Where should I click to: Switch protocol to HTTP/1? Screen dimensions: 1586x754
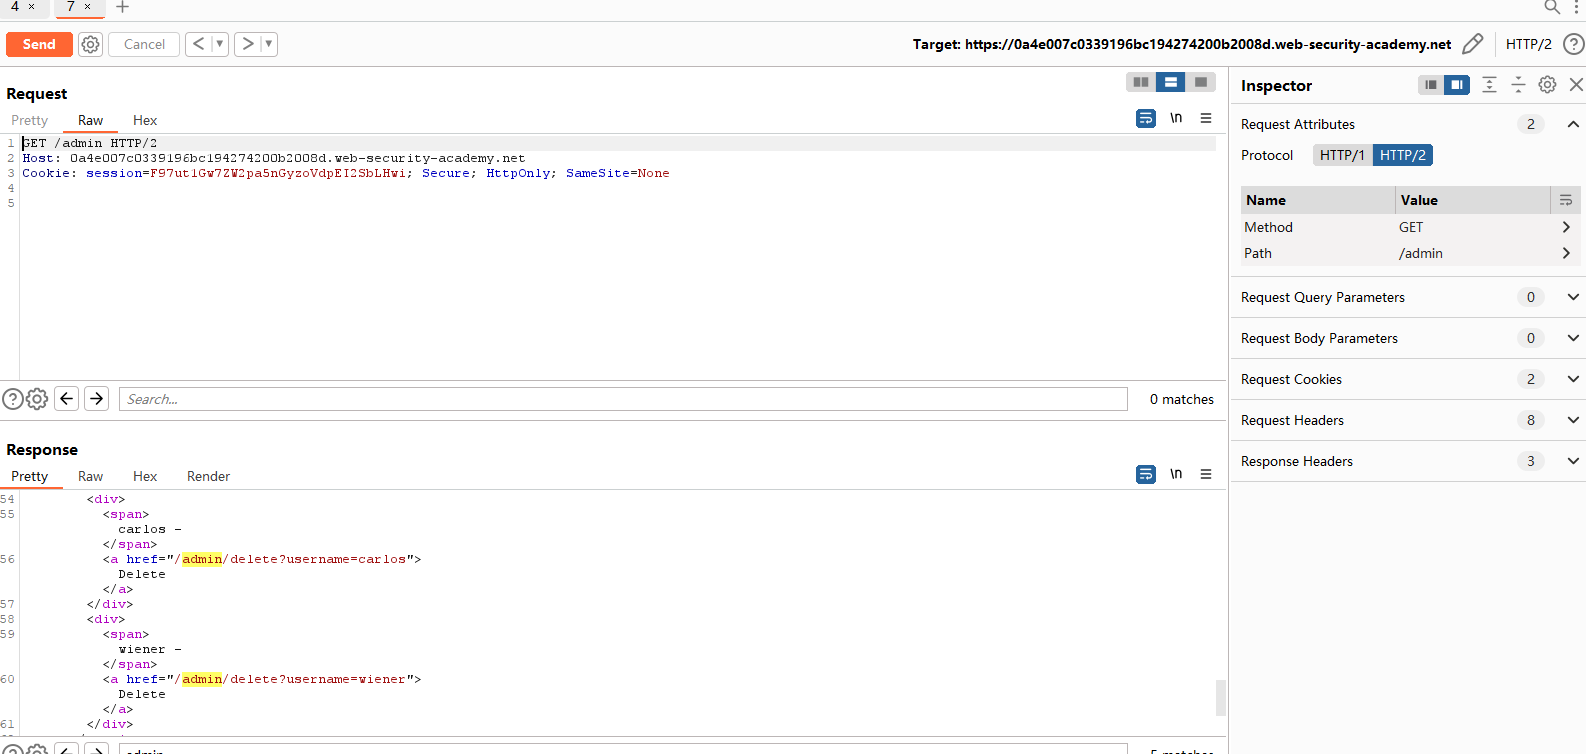click(1342, 155)
